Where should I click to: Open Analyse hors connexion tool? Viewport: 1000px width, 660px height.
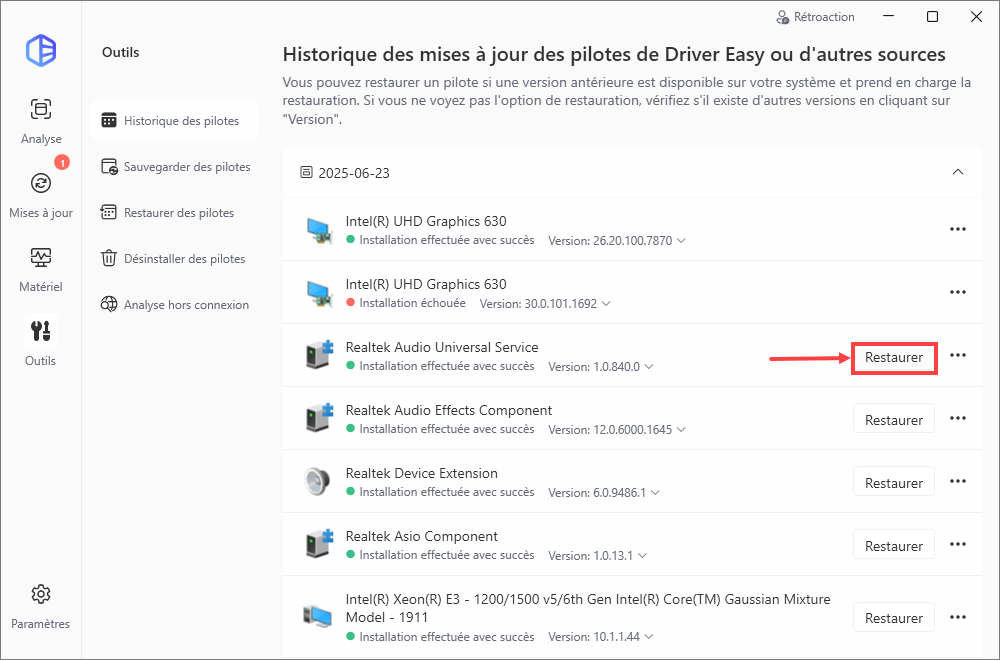coord(175,304)
